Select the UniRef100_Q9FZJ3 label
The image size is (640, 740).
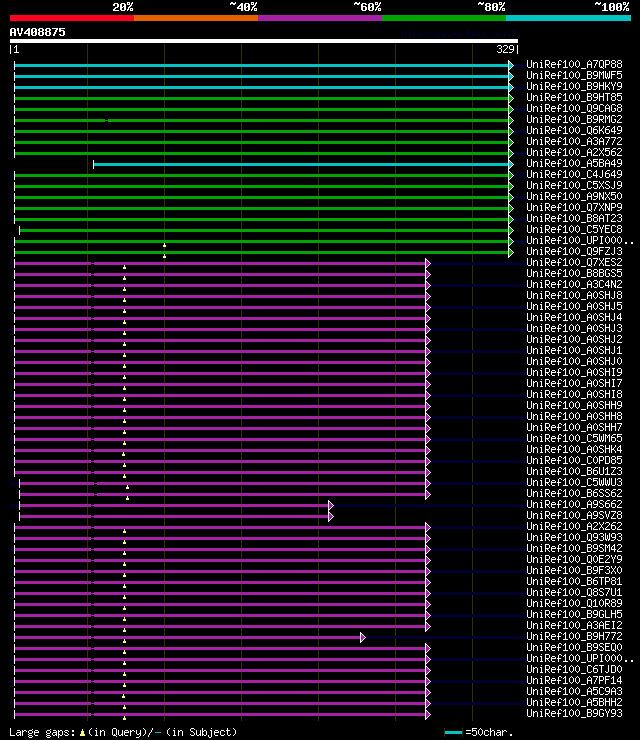point(574,251)
